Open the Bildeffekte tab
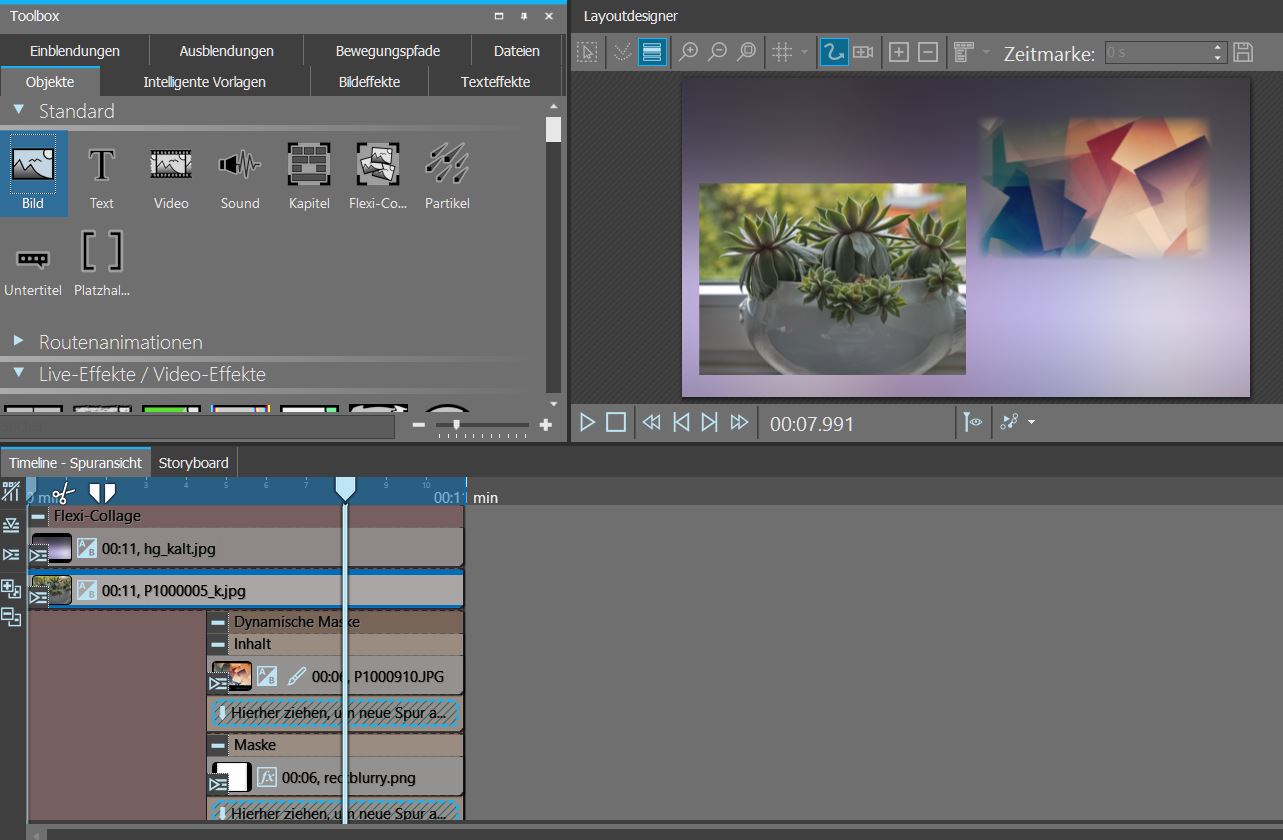The width and height of the screenshot is (1283, 840). click(x=369, y=82)
